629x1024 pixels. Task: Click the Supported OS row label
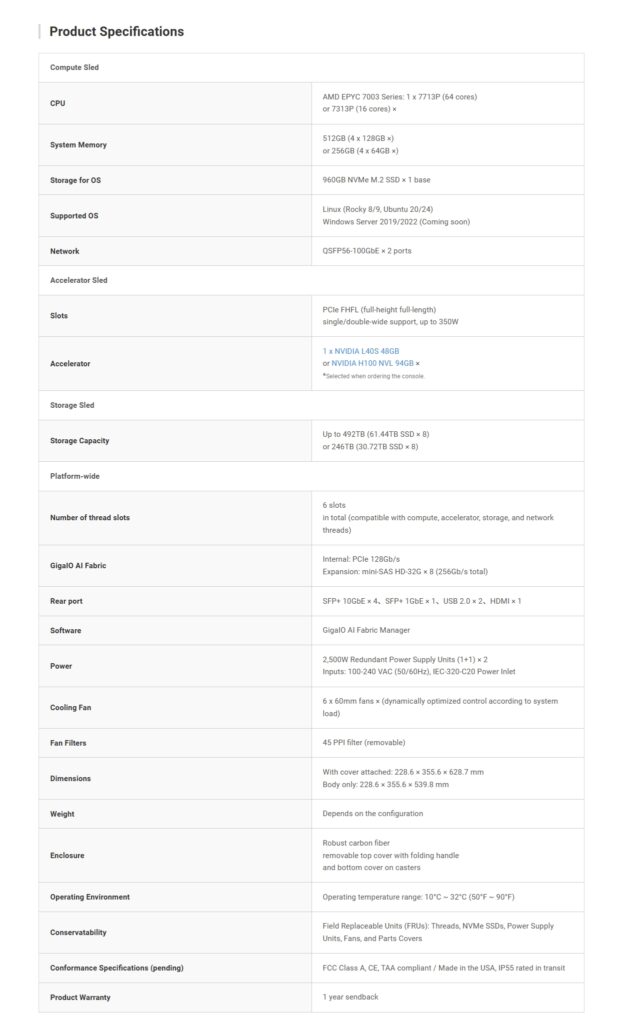(x=74, y=216)
